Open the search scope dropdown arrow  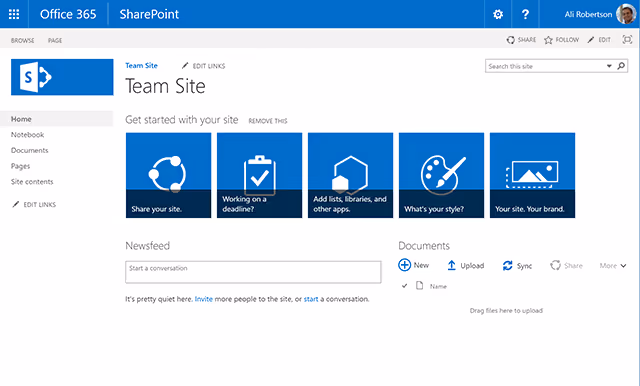[x=609, y=66]
